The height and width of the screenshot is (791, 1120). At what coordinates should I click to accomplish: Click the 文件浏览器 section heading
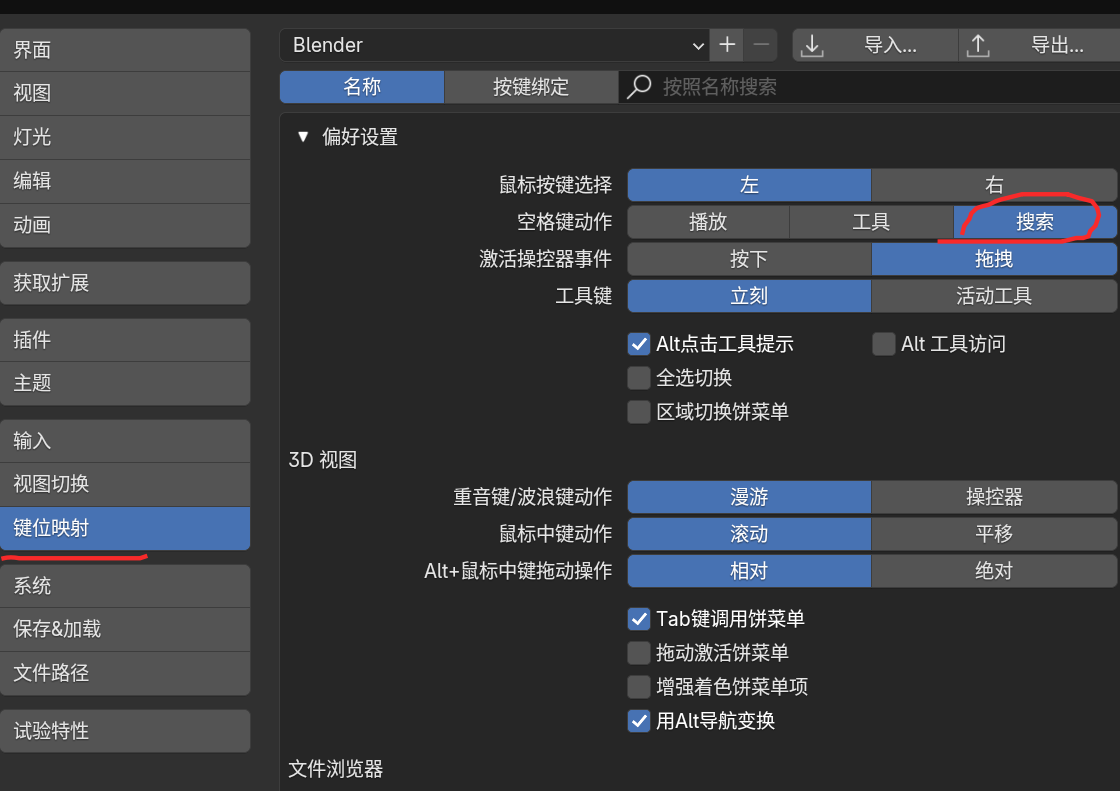[336, 769]
